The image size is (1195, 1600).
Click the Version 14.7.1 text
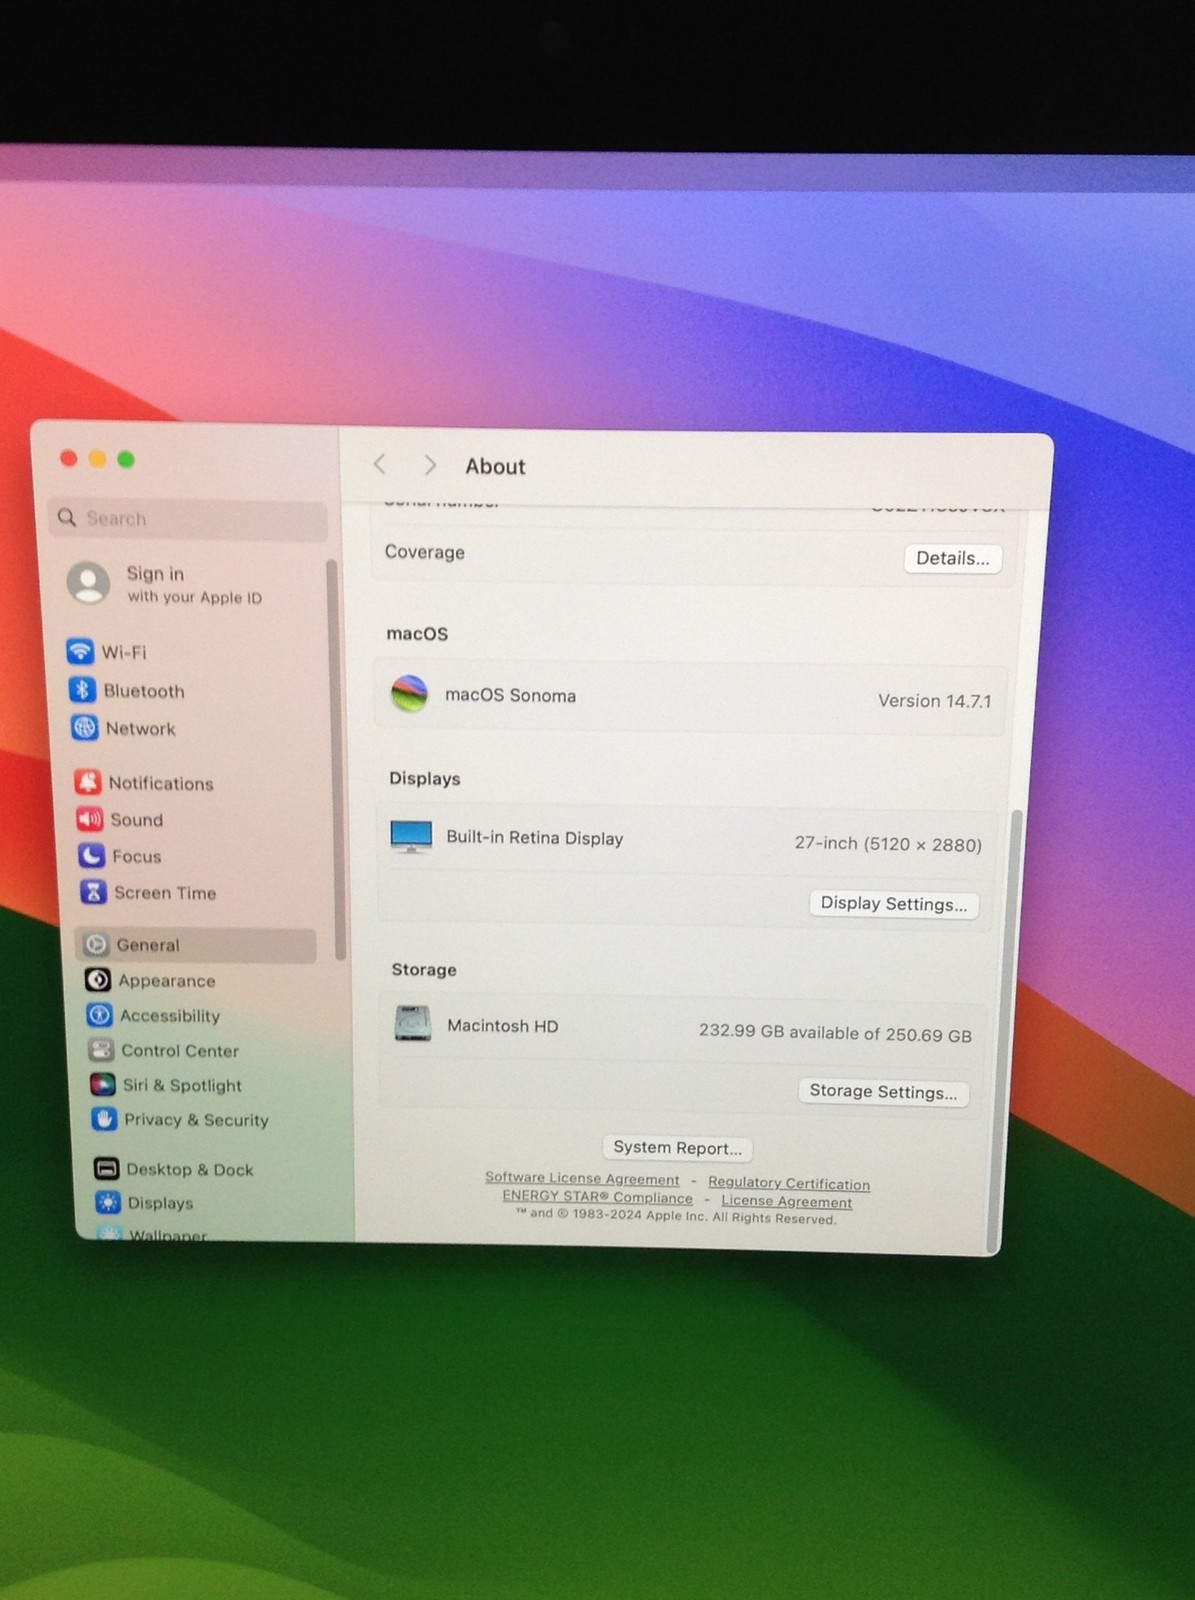pyautogui.click(x=934, y=700)
